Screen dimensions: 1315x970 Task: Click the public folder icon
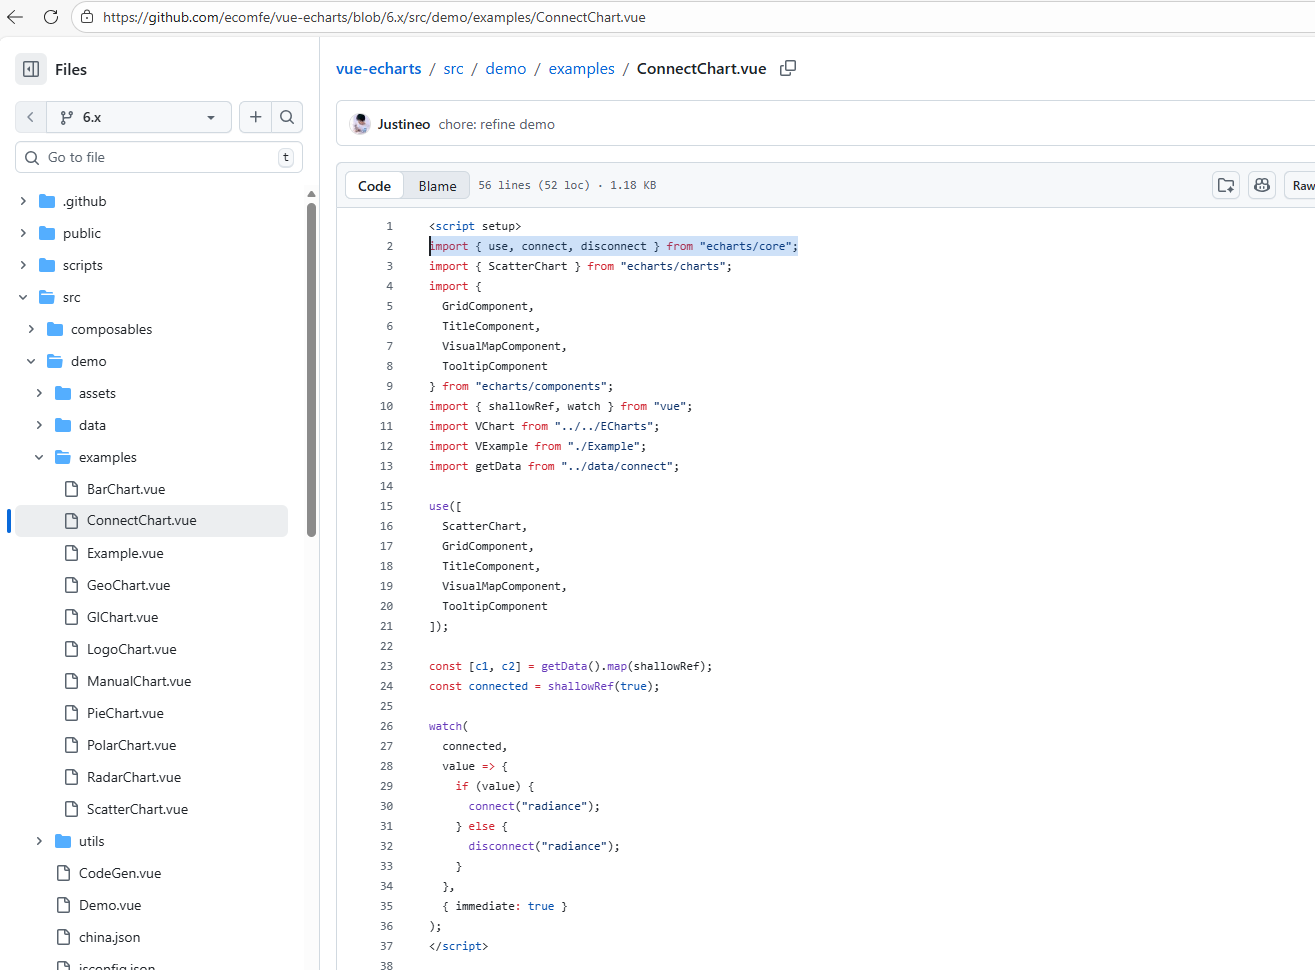pyautogui.click(x=47, y=233)
